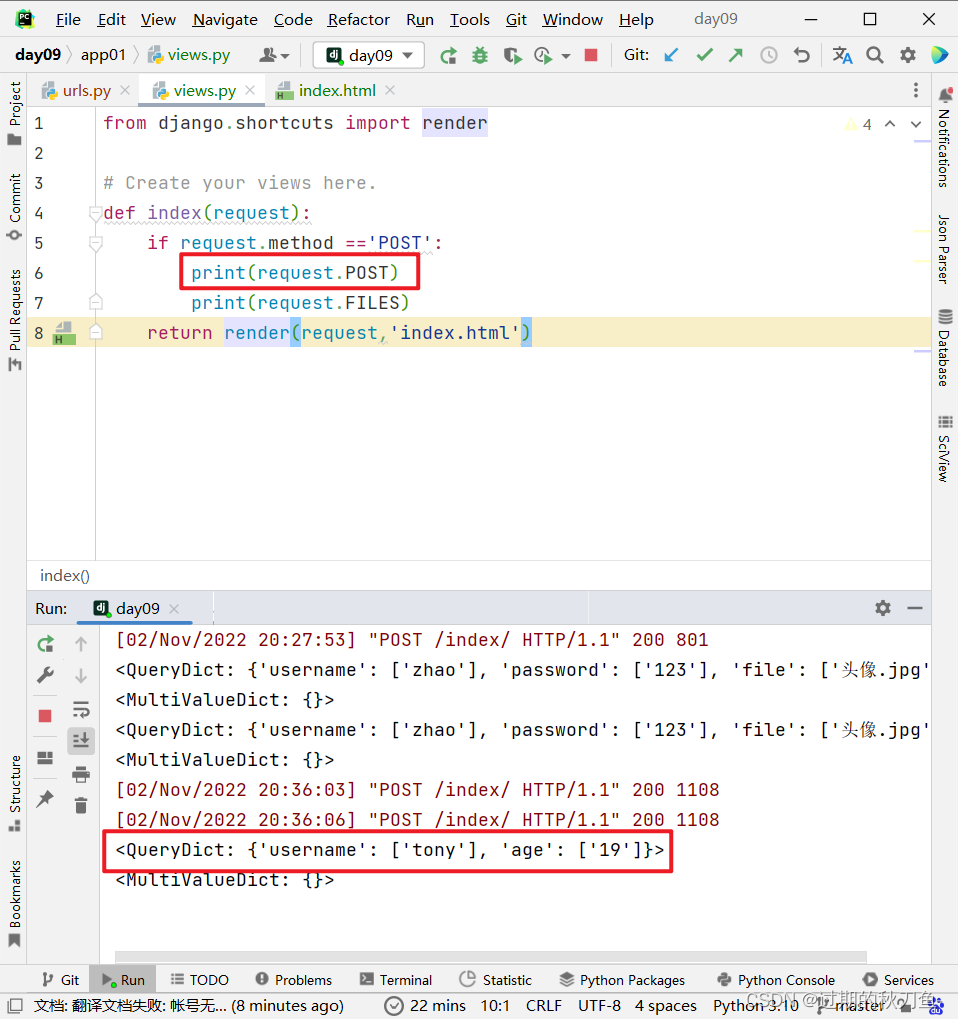The height and width of the screenshot is (1019, 958).
Task: Open Search Everywhere magnifier
Action: [x=875, y=55]
